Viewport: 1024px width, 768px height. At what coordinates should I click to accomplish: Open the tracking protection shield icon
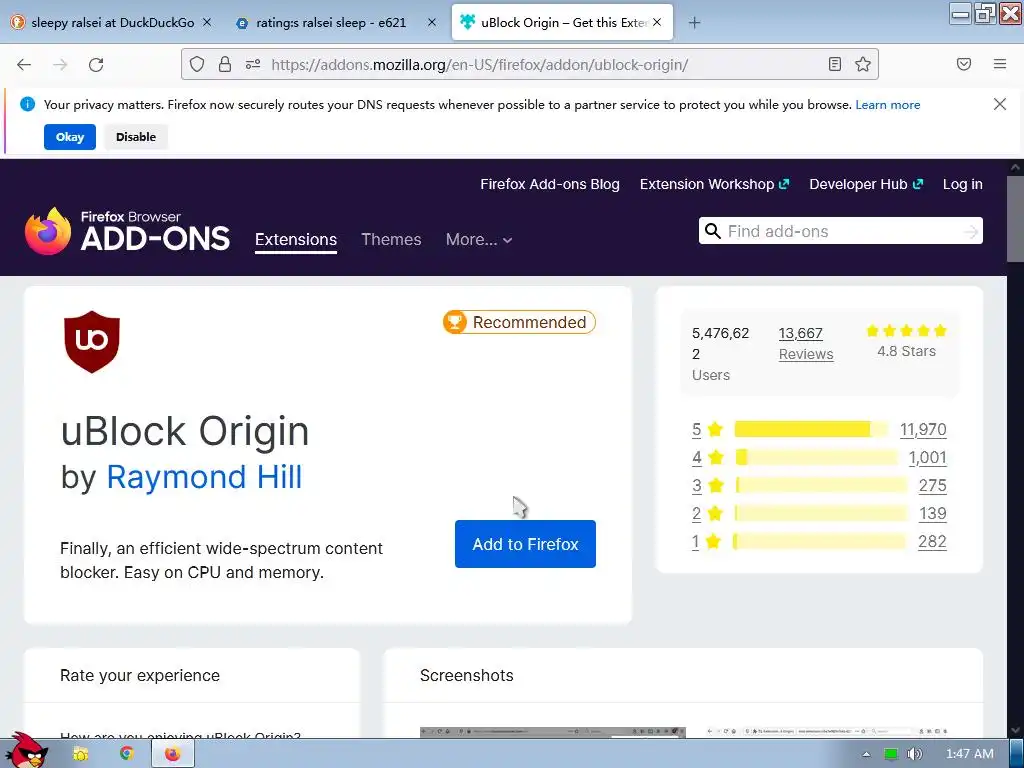tap(197, 64)
